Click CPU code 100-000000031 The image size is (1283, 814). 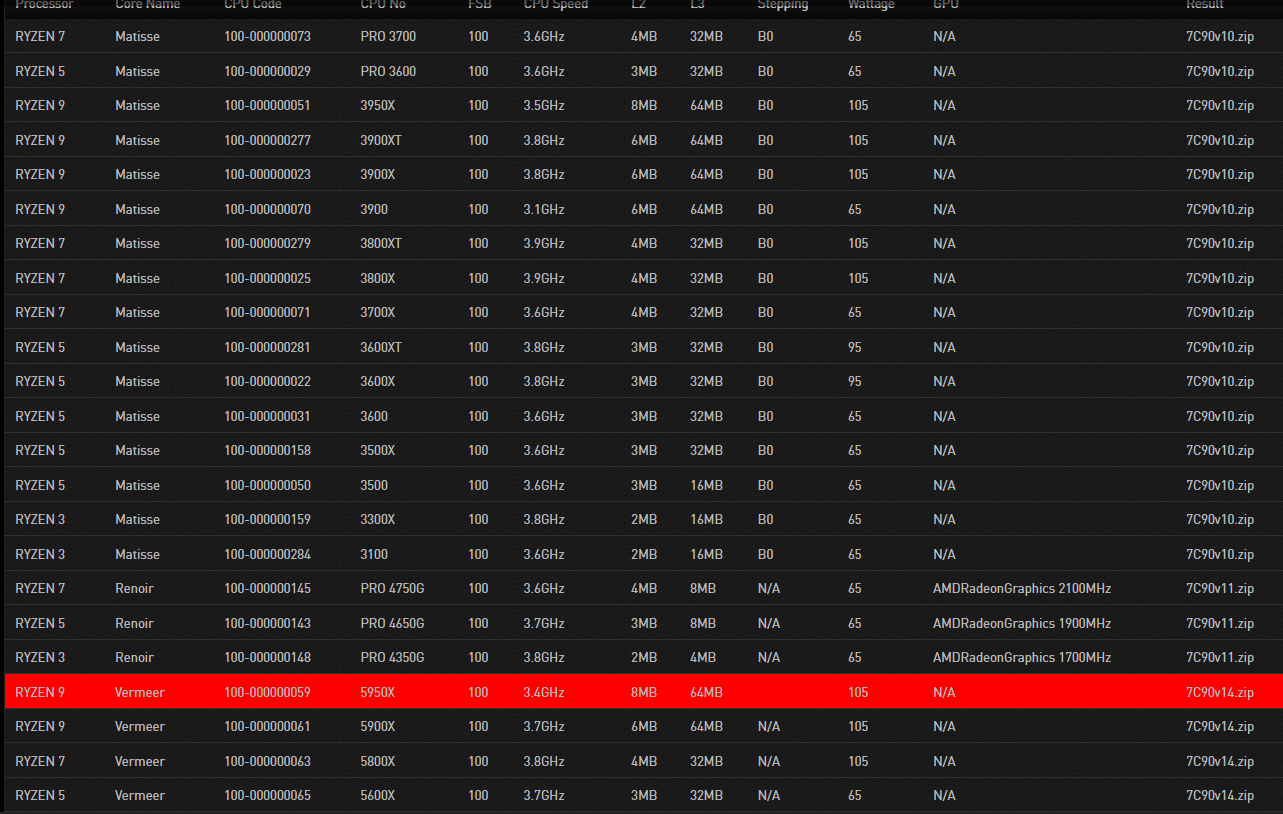pyautogui.click(x=267, y=416)
